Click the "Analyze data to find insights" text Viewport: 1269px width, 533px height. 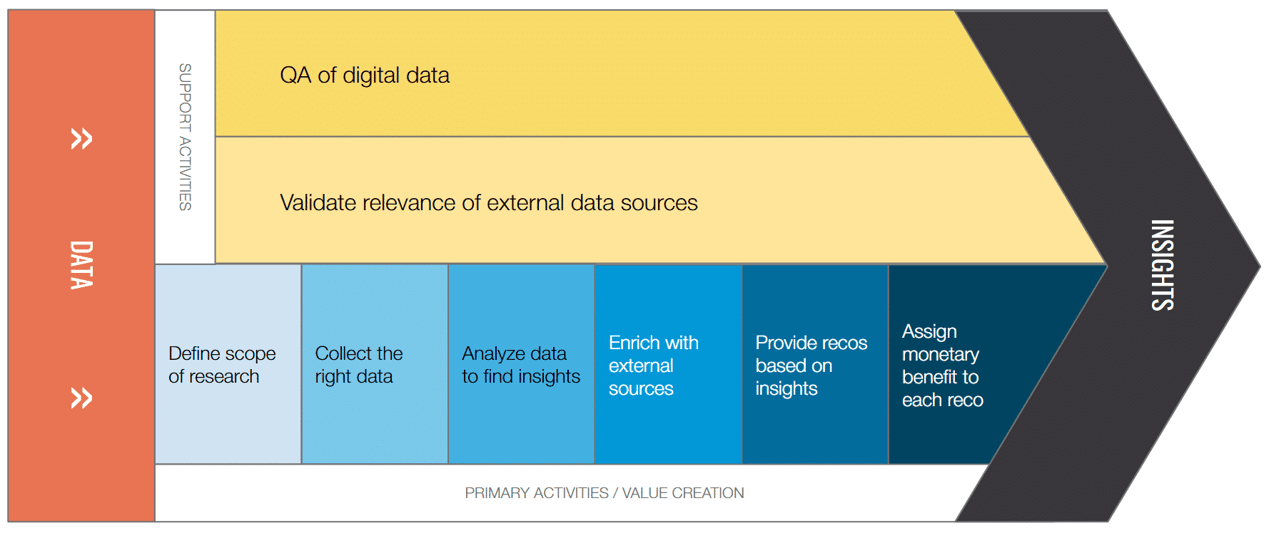click(x=521, y=365)
